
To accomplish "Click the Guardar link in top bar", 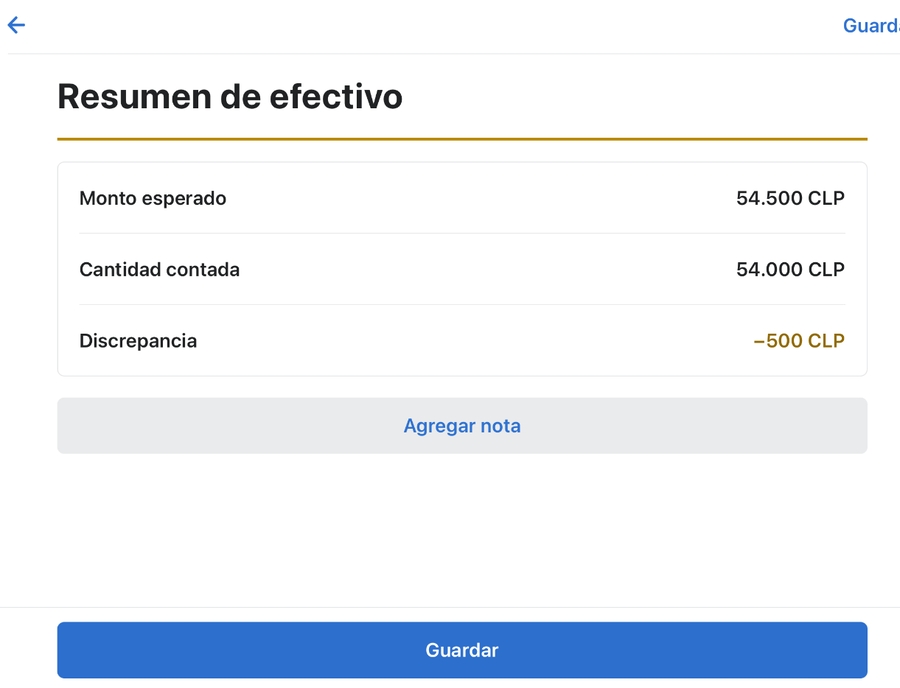I will click(x=871, y=26).
